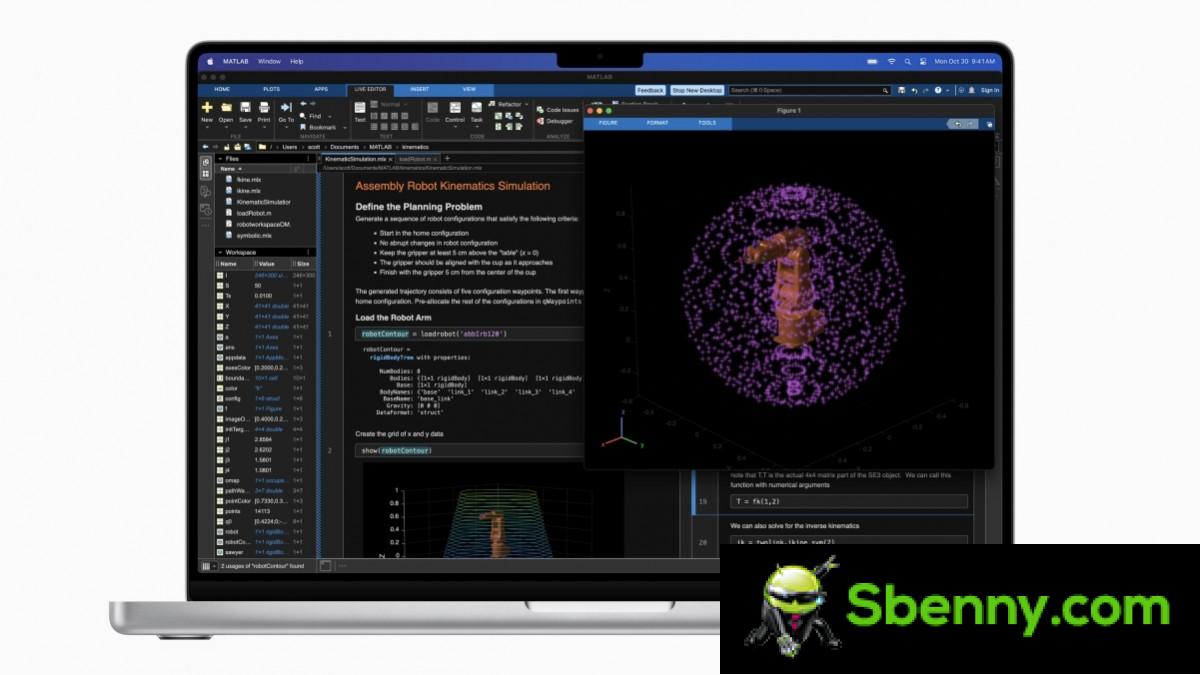This screenshot has width=1200, height=675.
Task: Click the Task icon in ribbon
Action: pyautogui.click(x=477, y=107)
